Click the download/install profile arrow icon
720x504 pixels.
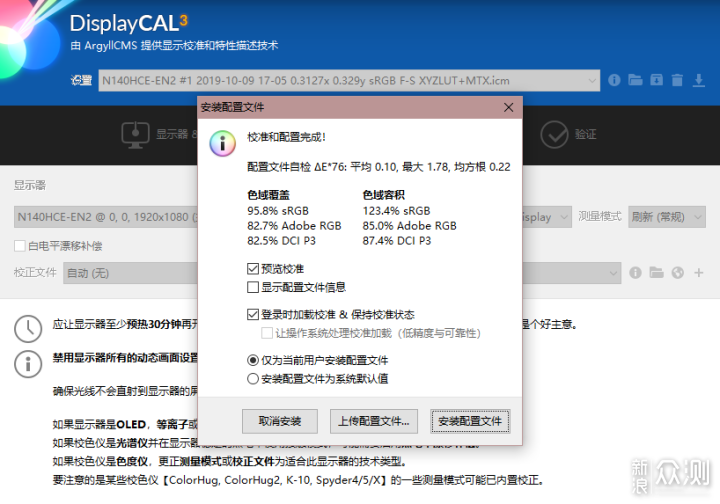pos(698,80)
